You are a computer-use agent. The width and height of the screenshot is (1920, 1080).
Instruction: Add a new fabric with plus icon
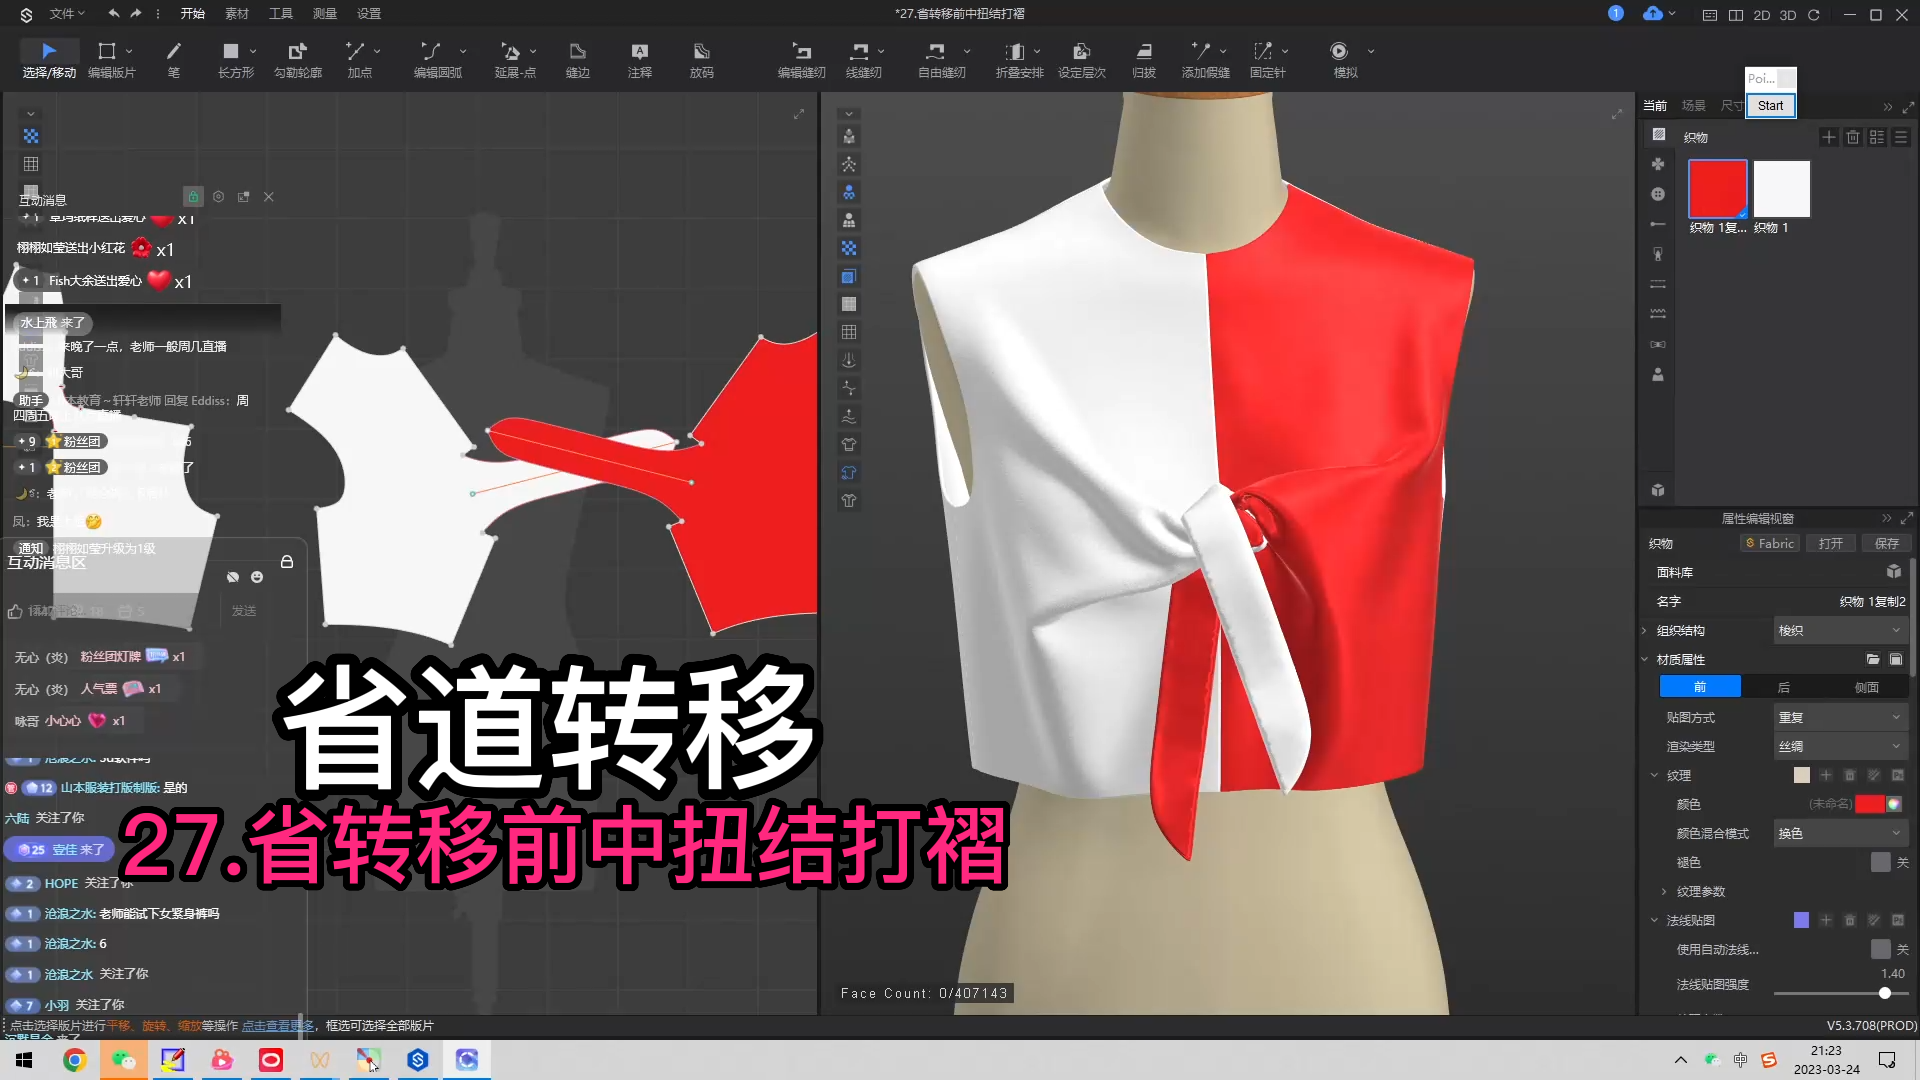1828,137
